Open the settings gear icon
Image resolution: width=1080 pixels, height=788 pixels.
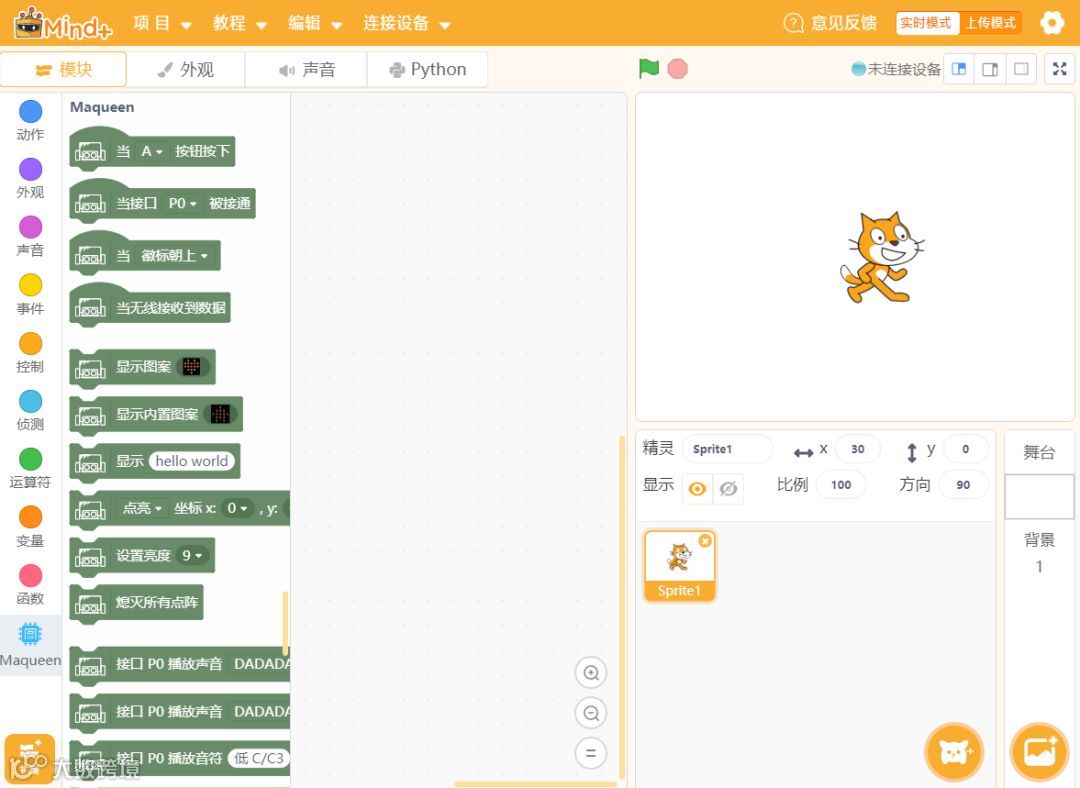[1052, 23]
